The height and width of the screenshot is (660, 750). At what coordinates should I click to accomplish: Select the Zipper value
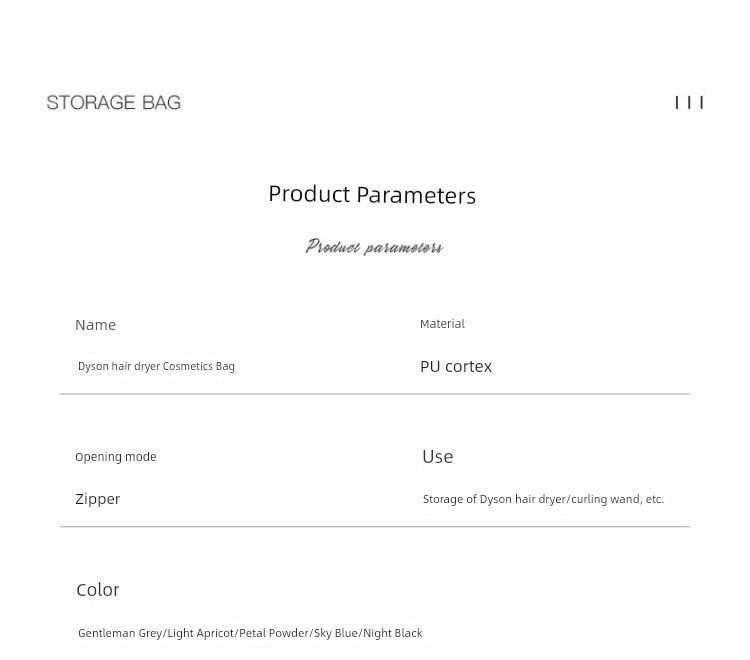(98, 499)
